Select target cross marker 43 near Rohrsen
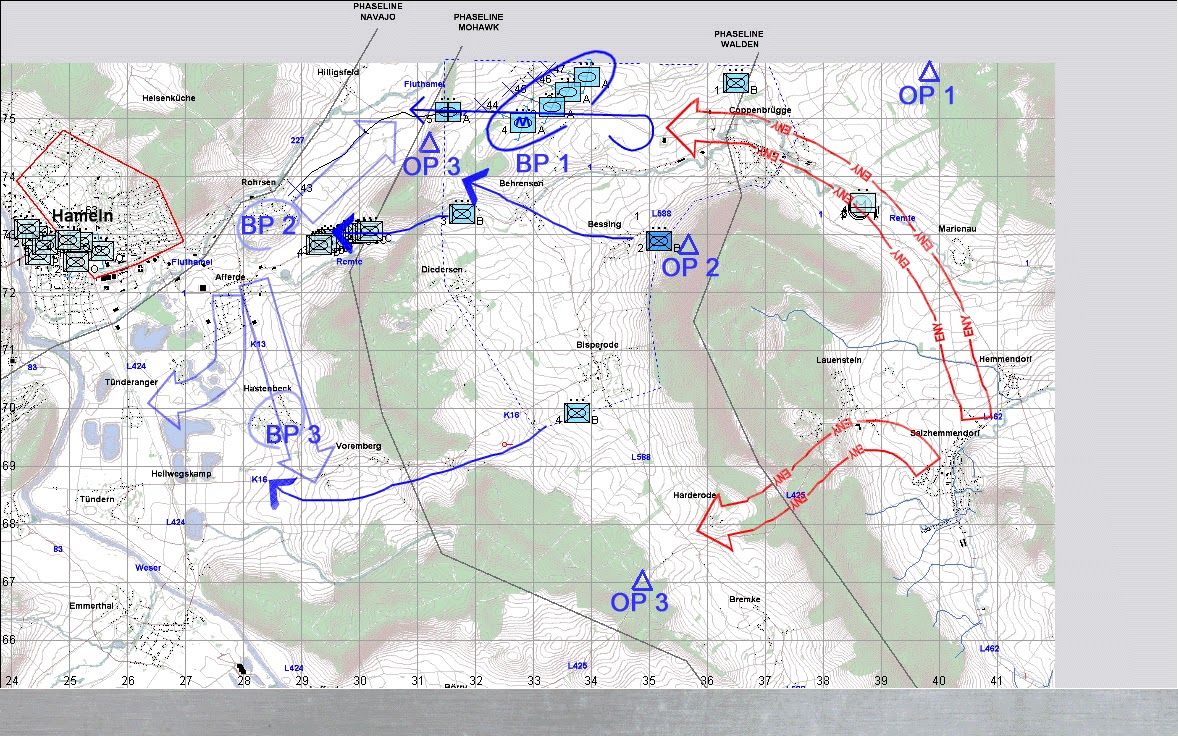Viewport: 1178px width, 736px height. 294,188
